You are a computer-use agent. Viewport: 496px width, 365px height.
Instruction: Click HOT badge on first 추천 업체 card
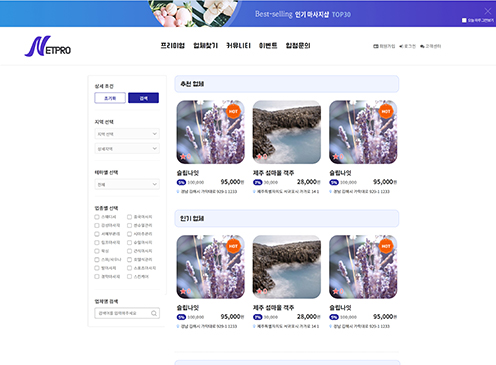pos(233,111)
